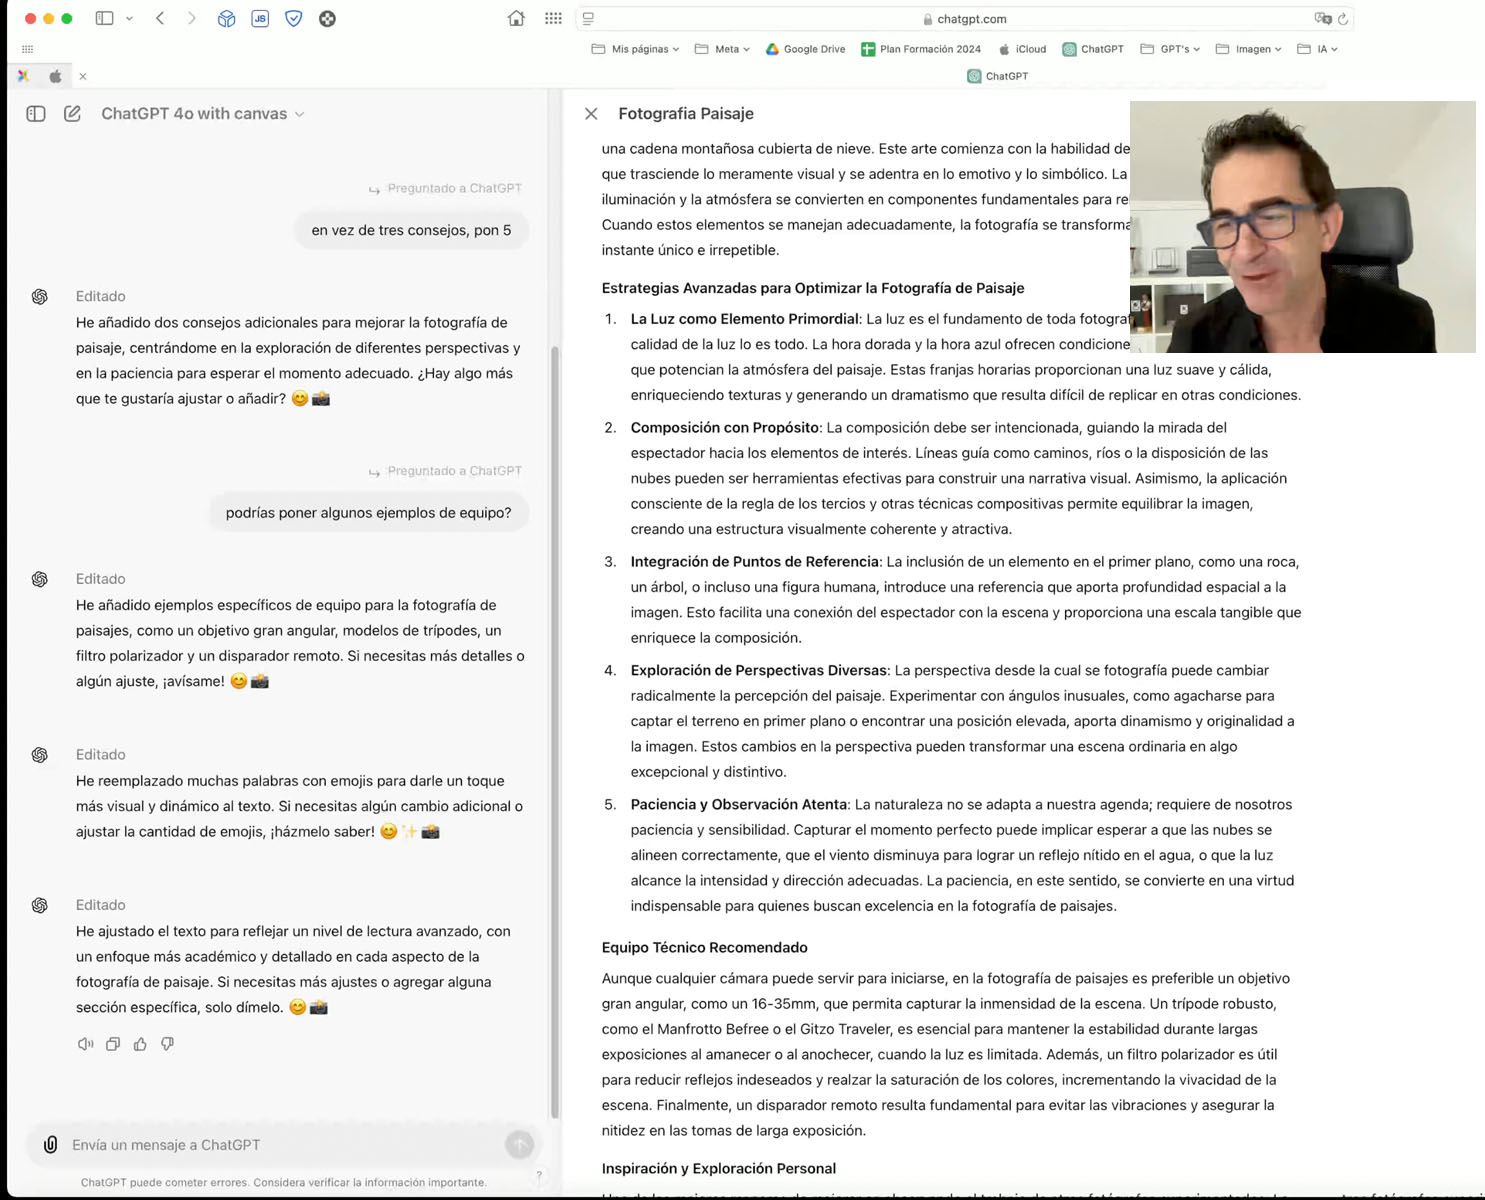This screenshot has height=1200, width=1485.
Task: Open the Safari home page icon
Action: tap(516, 18)
